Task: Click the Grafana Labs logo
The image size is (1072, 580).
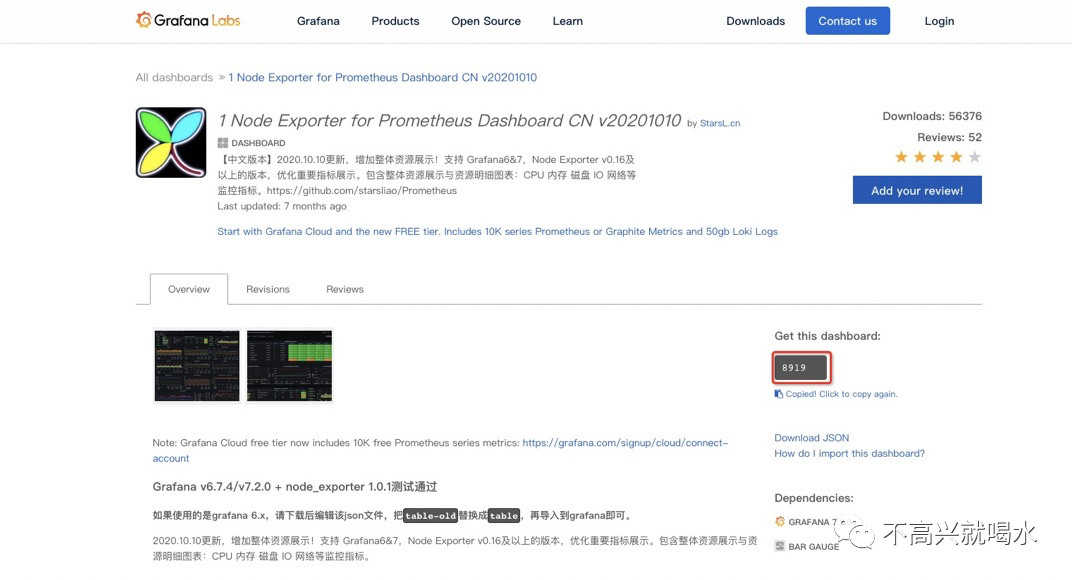Action: (x=188, y=21)
